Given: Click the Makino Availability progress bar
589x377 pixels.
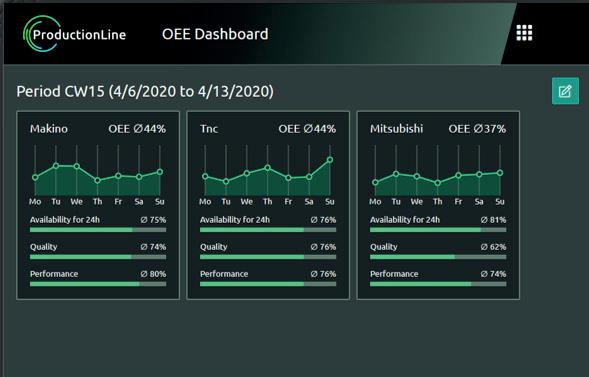Looking at the screenshot, I should click(x=98, y=229).
